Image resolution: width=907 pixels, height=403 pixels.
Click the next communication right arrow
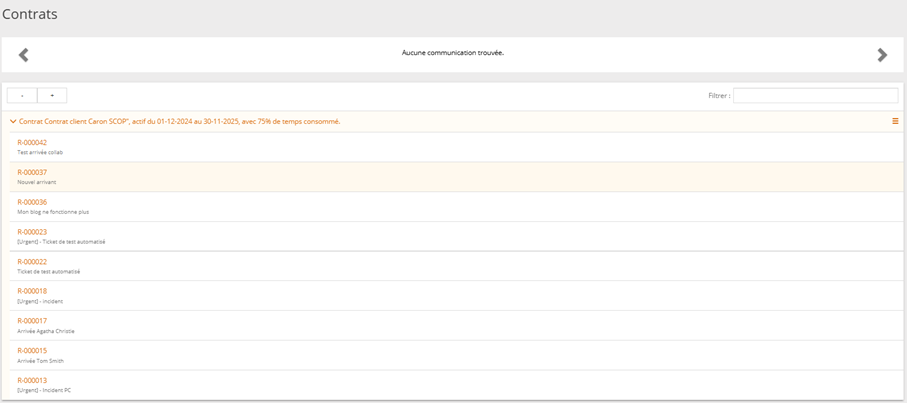point(882,55)
